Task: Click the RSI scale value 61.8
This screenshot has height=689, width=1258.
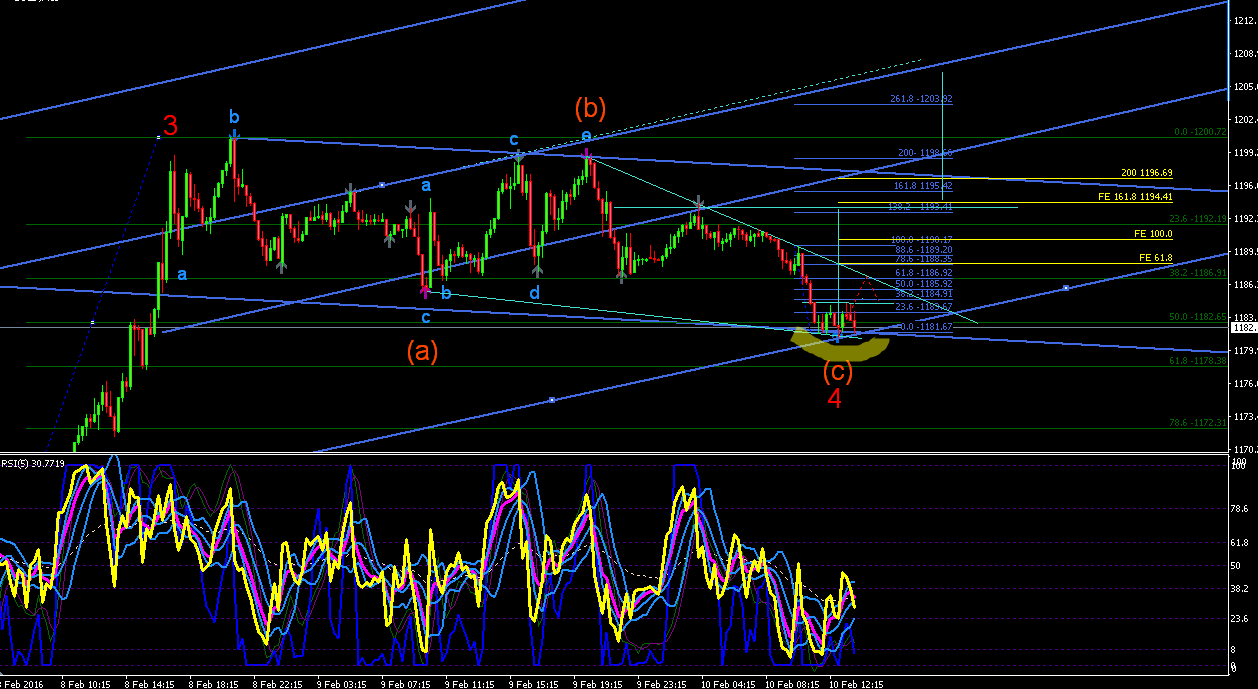Action: coord(1241,542)
